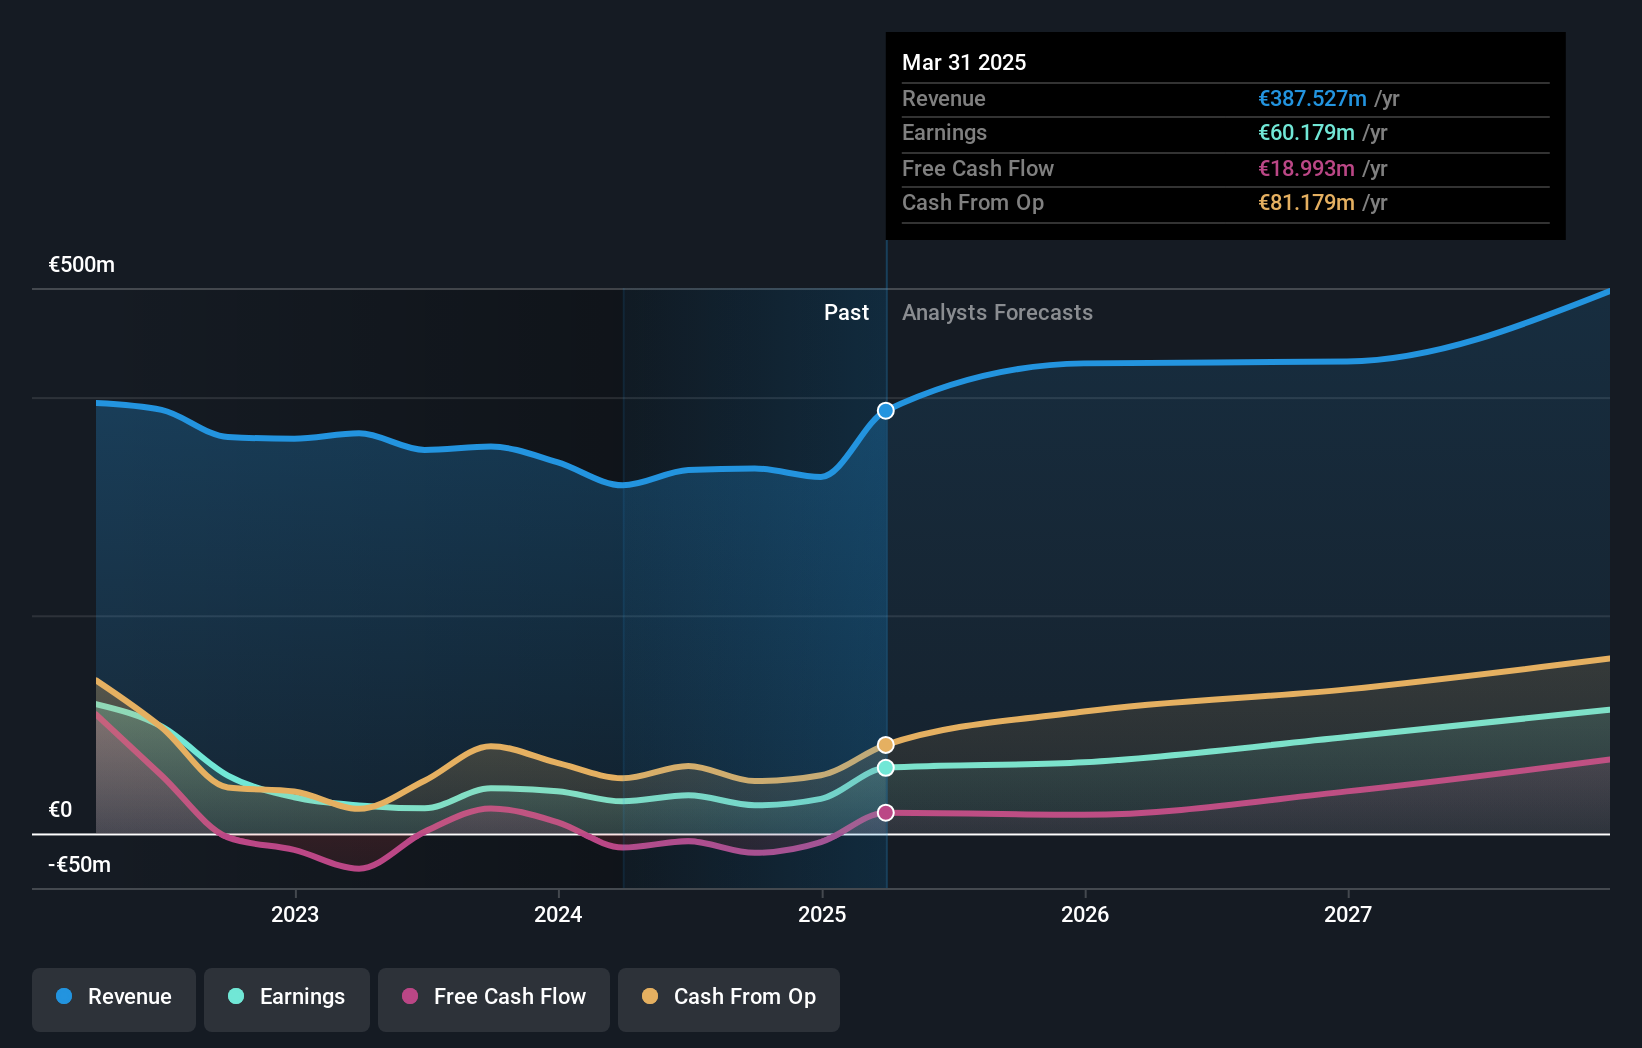Click the teal Earnings legend dot
Screen dimensions: 1642x1048
coord(233,997)
